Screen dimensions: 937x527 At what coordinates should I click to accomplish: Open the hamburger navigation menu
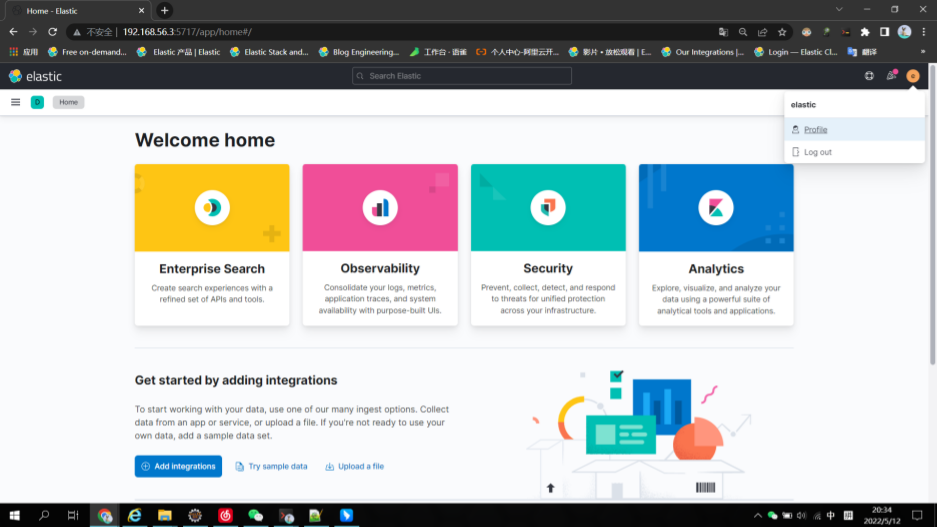[16, 102]
